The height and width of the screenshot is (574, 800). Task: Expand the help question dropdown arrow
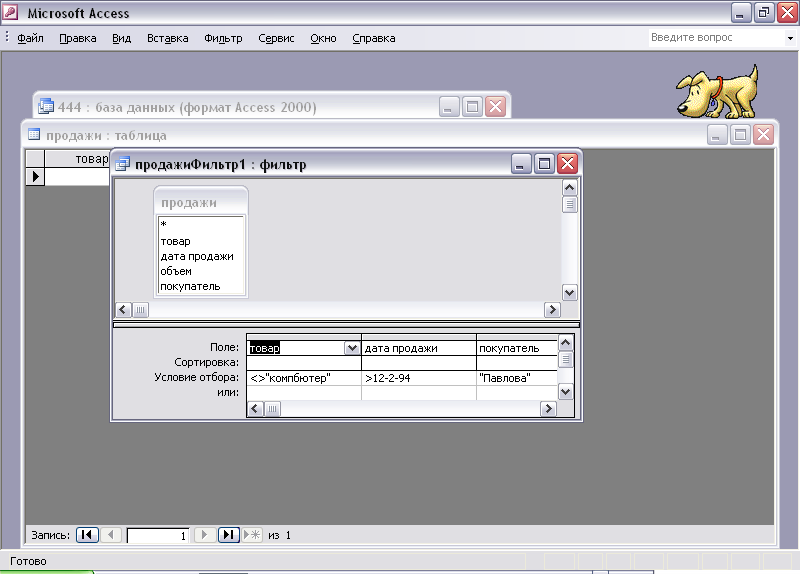pos(790,38)
